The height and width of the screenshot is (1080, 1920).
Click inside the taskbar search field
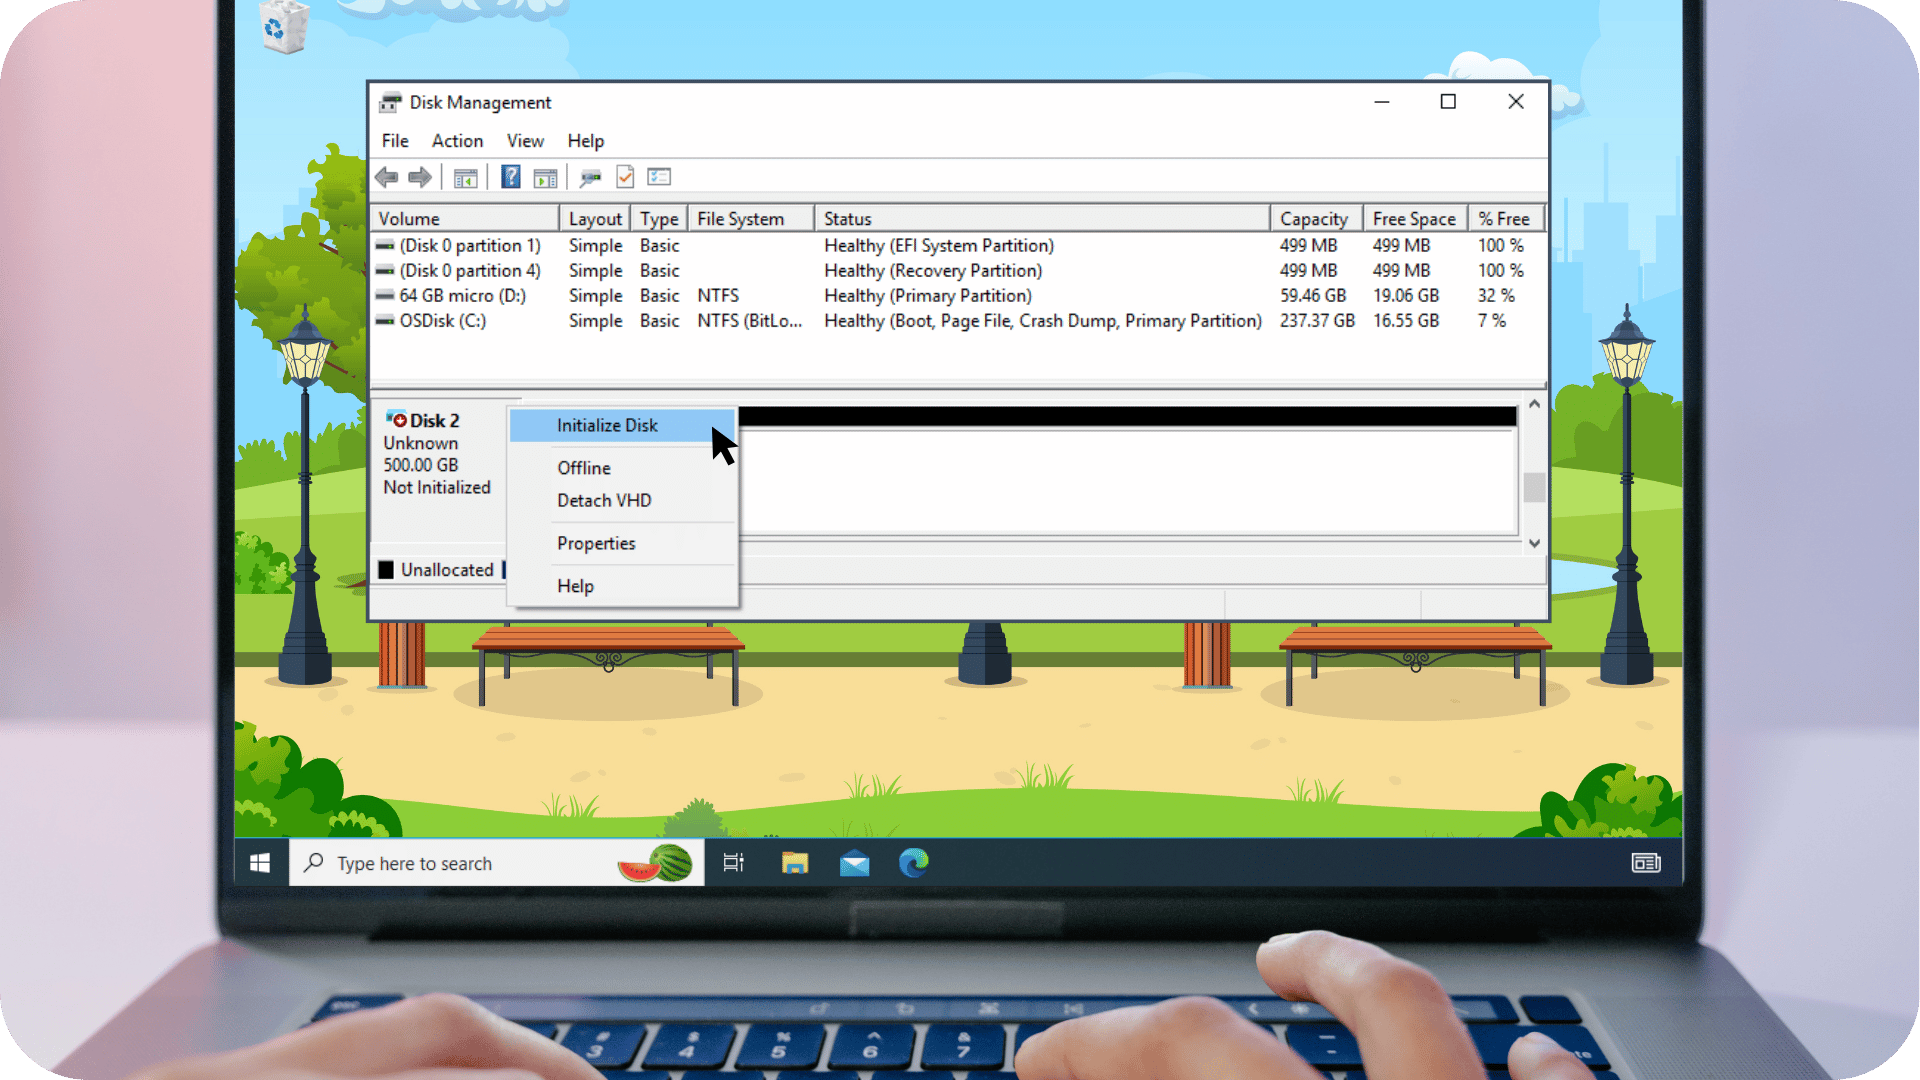click(450, 863)
